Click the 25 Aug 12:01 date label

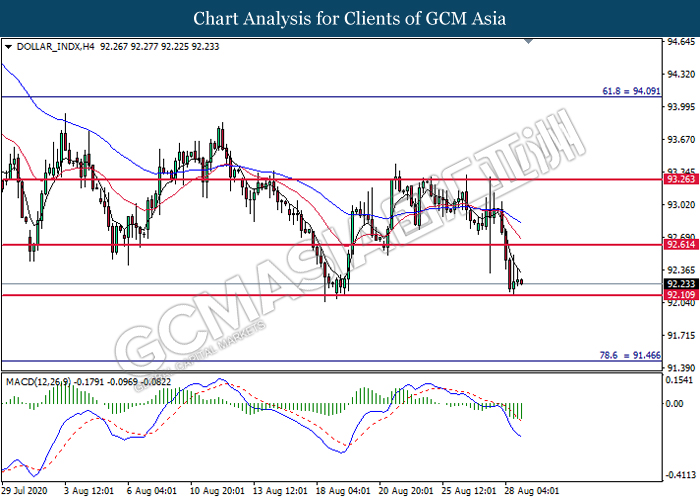469,491
